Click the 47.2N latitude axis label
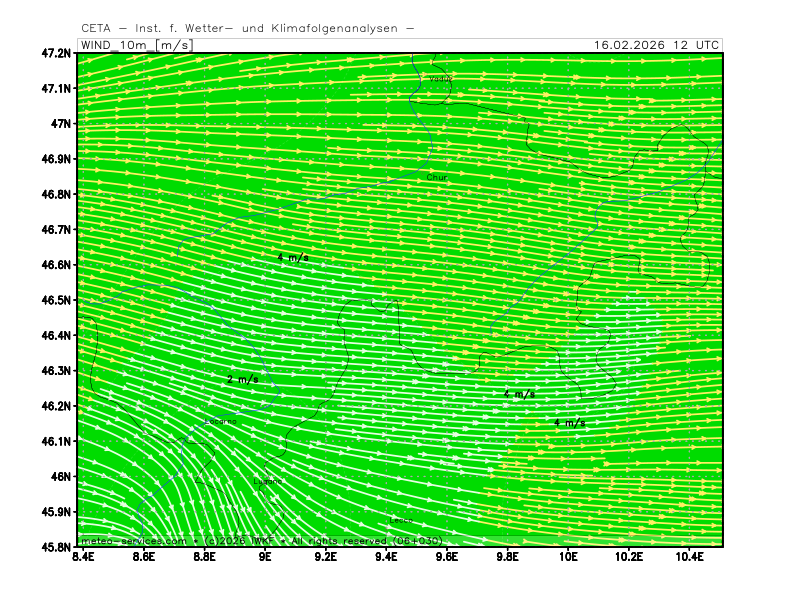800x600 pixels. click(x=56, y=53)
